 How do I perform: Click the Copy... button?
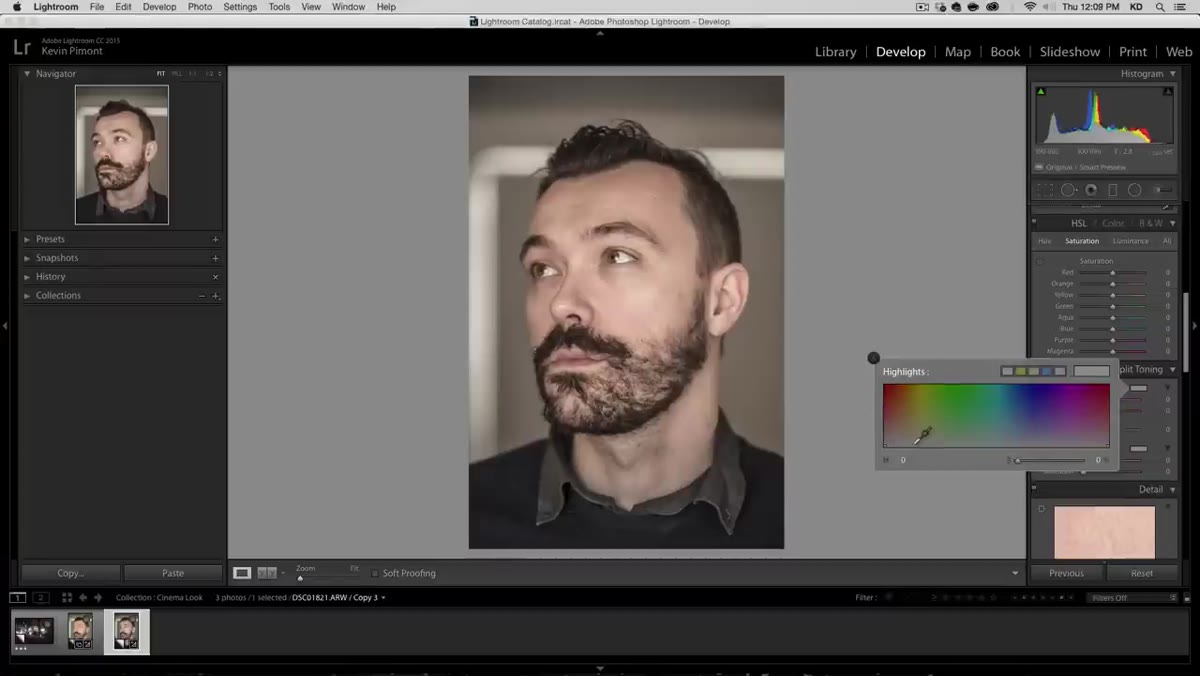click(70, 573)
